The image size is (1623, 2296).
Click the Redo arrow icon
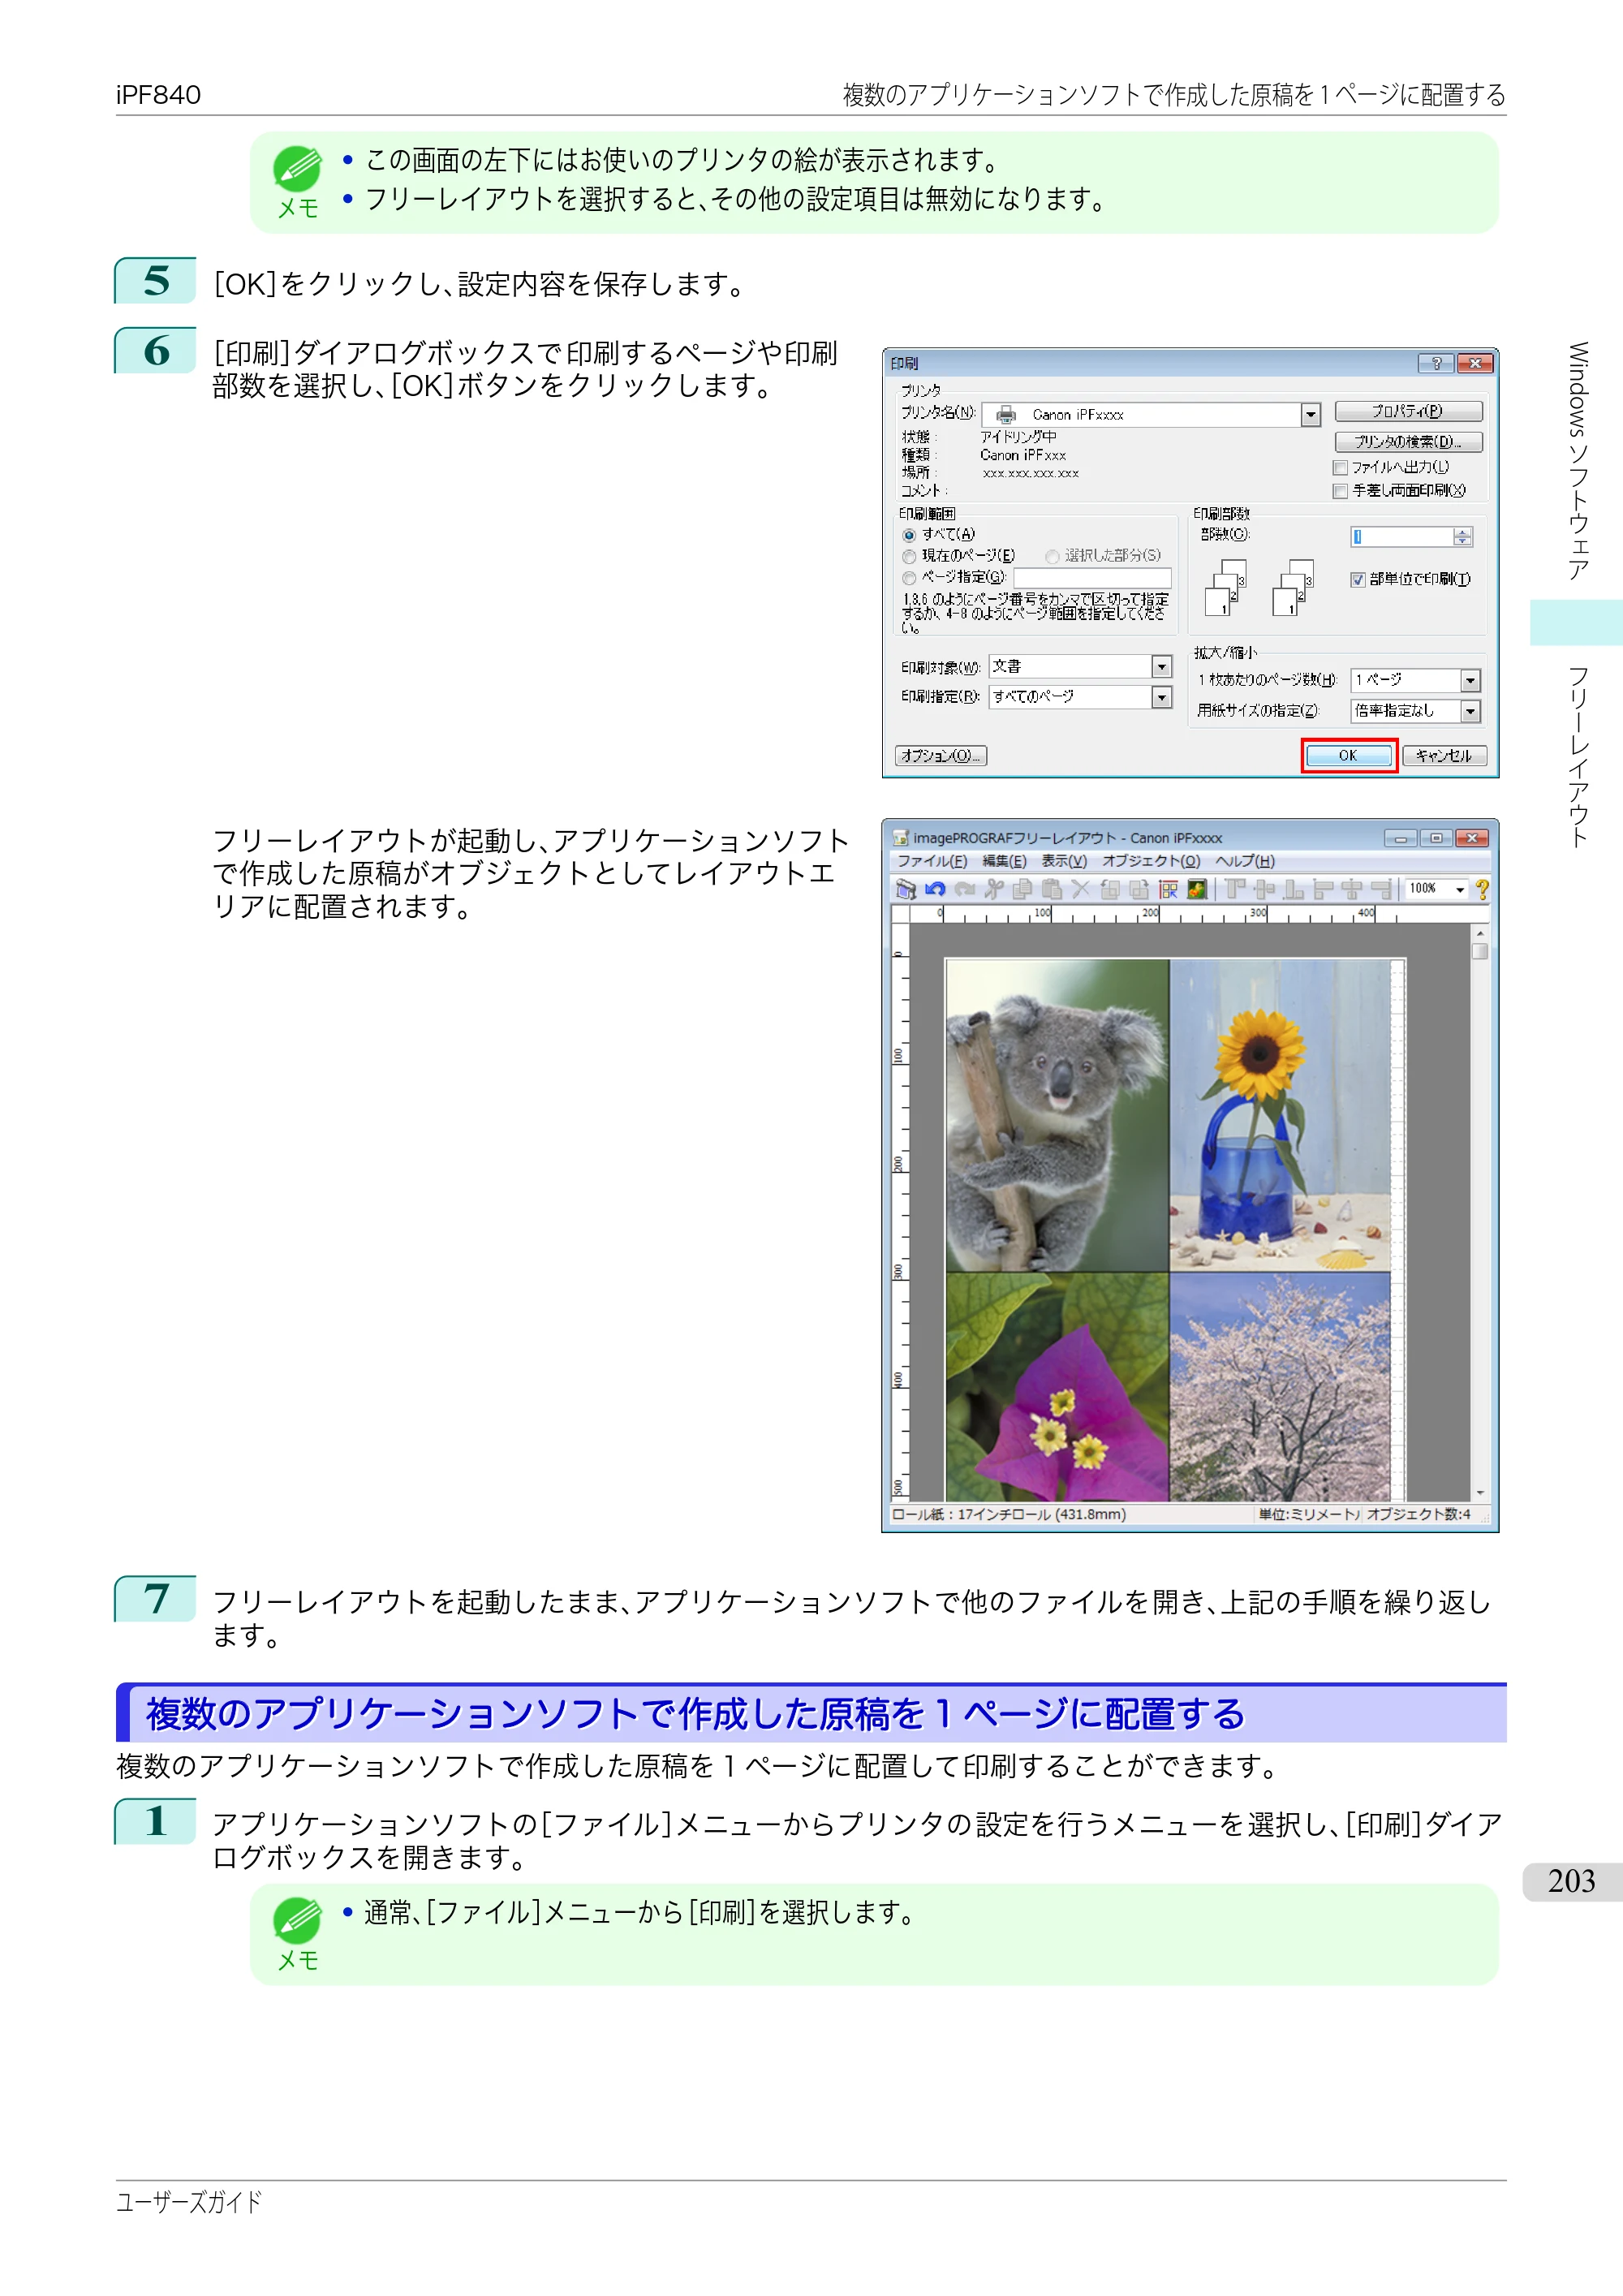pos(965,889)
